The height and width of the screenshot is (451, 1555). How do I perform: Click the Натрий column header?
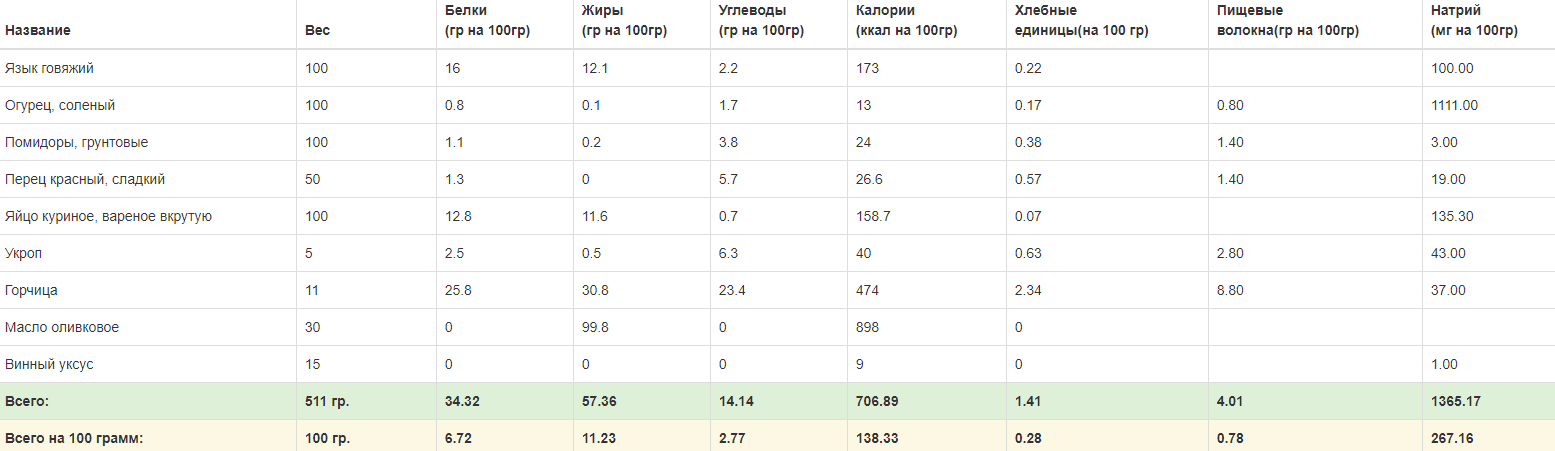(x=1474, y=21)
